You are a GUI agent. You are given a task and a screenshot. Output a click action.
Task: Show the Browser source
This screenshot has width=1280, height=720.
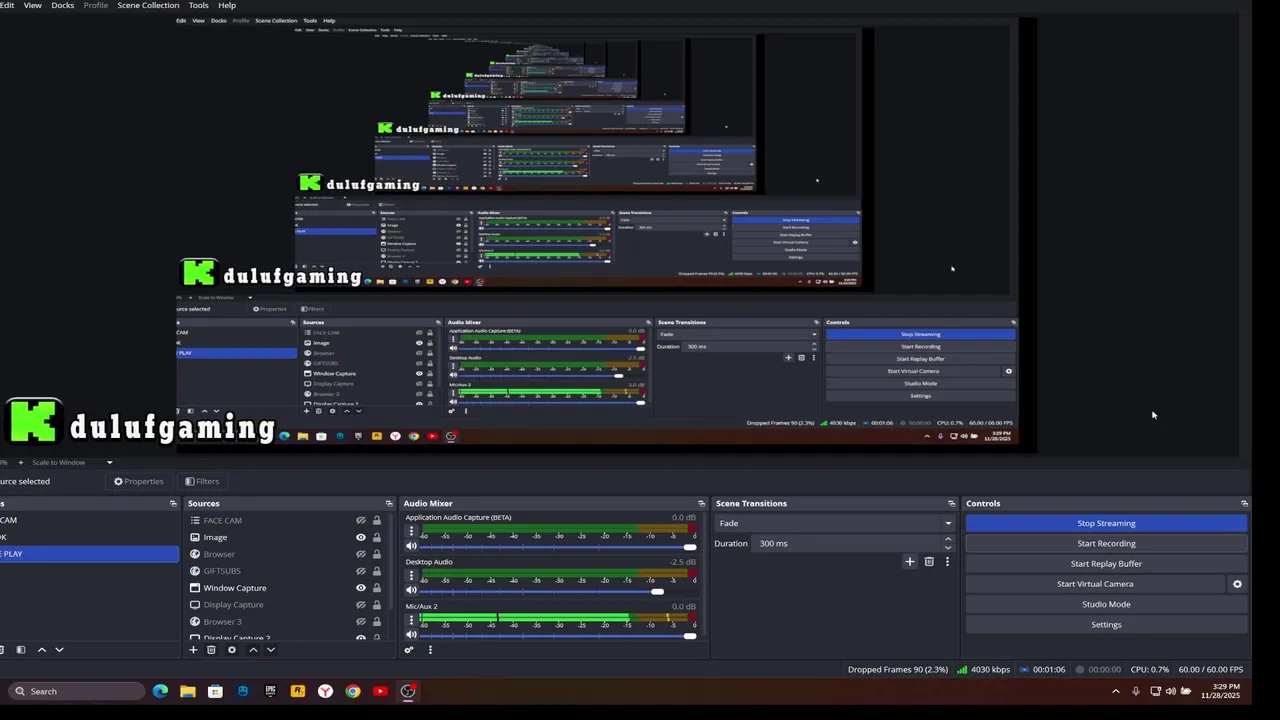tap(361, 554)
